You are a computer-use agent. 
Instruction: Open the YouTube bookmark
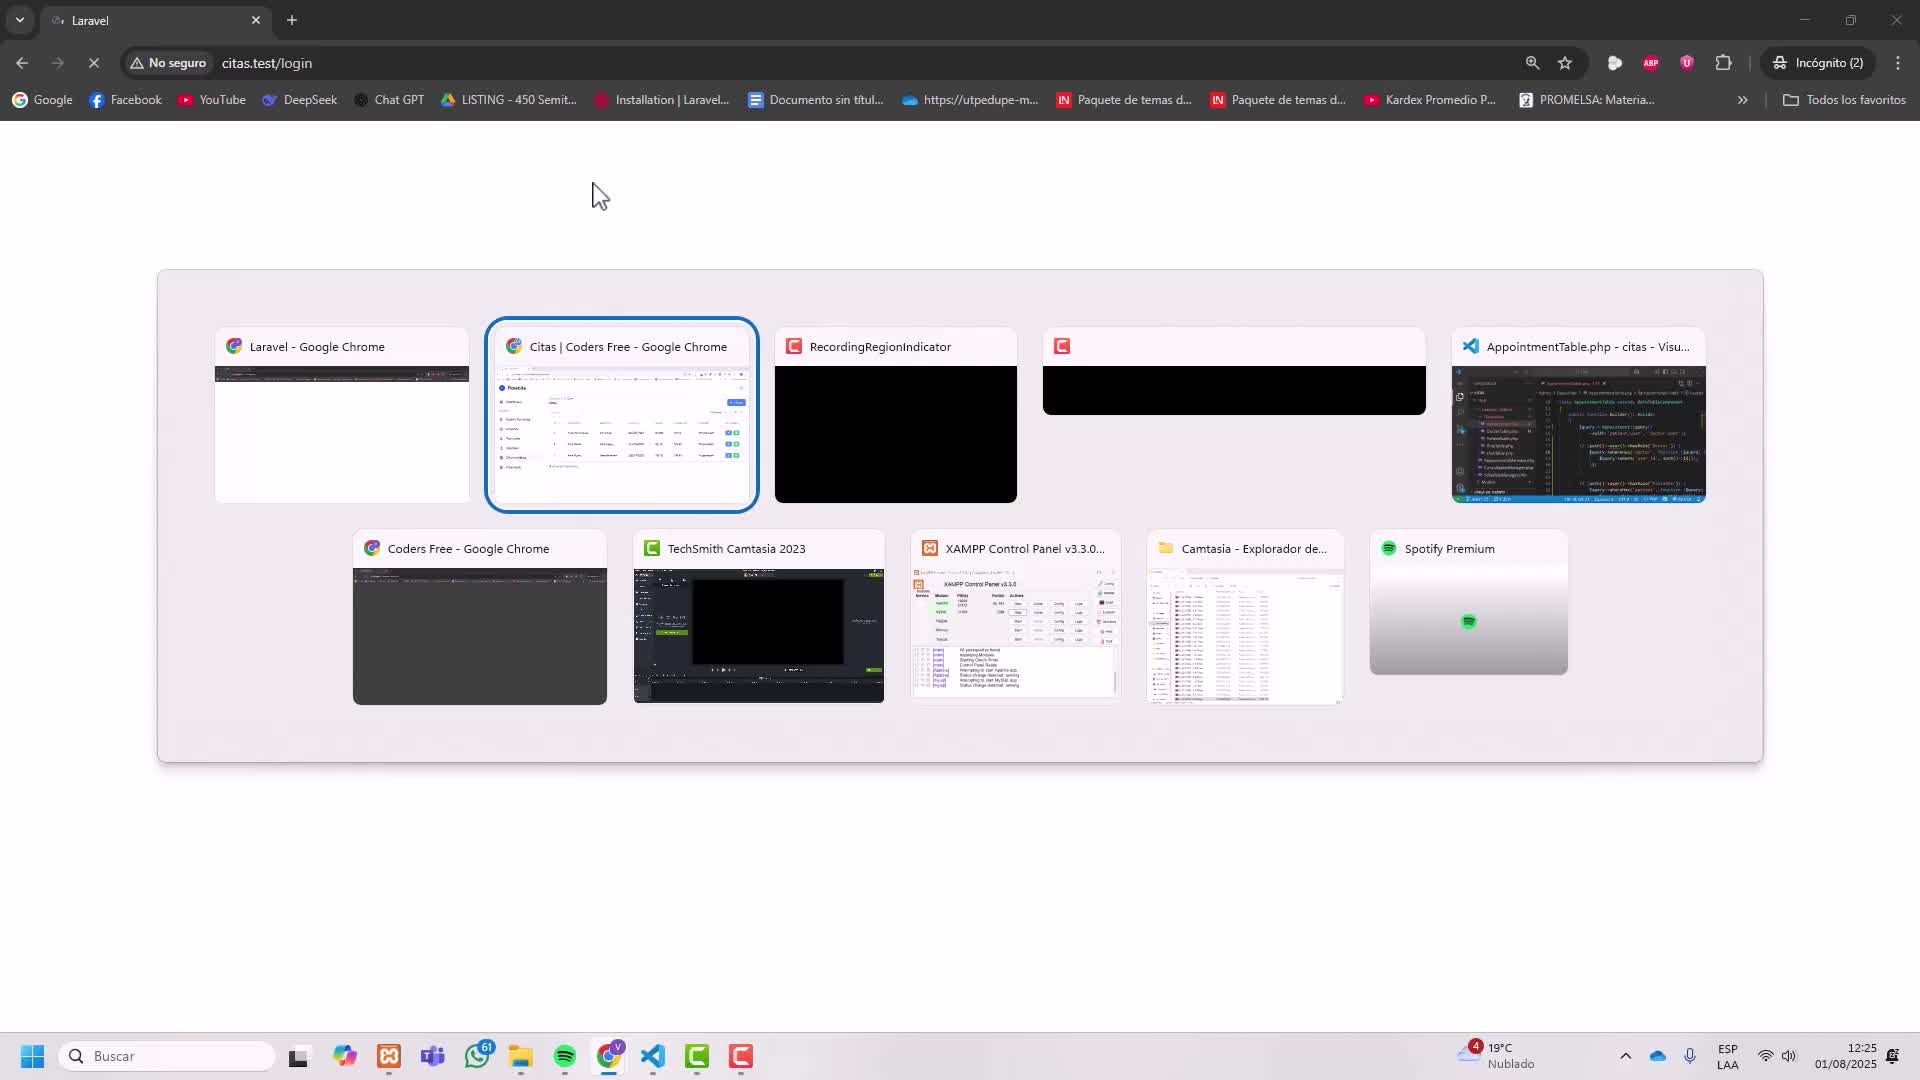click(x=212, y=100)
